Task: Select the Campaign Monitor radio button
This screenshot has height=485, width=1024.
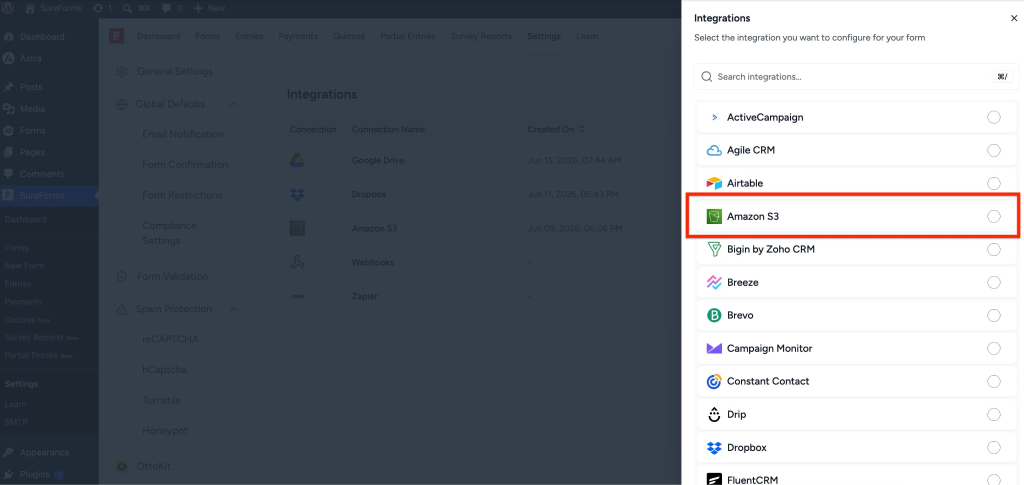Action: (993, 349)
